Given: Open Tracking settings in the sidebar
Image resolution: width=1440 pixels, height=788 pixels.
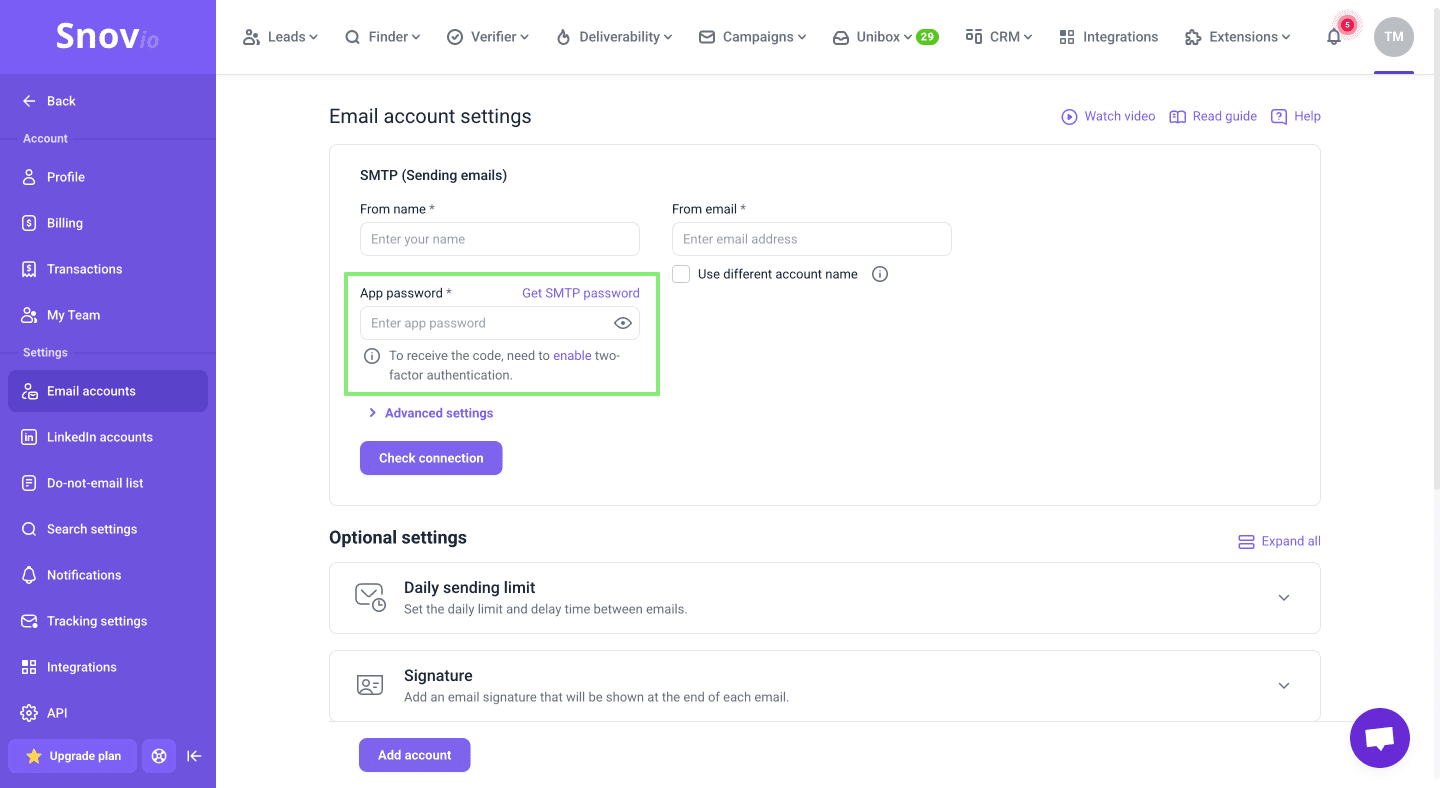Looking at the screenshot, I should coord(97,621).
